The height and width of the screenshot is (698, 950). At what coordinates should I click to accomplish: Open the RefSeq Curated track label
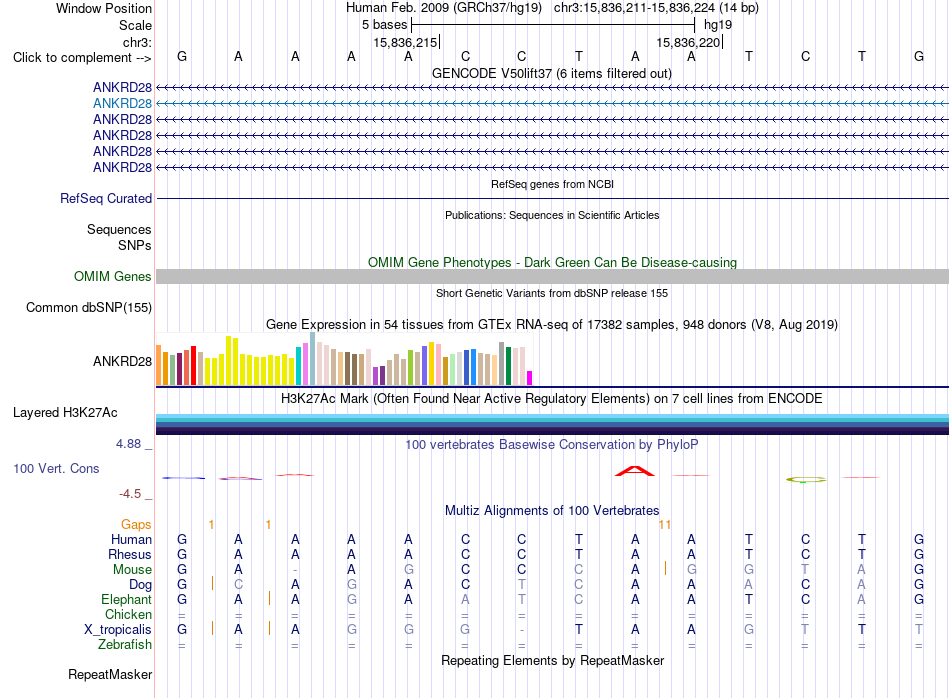(x=106, y=199)
